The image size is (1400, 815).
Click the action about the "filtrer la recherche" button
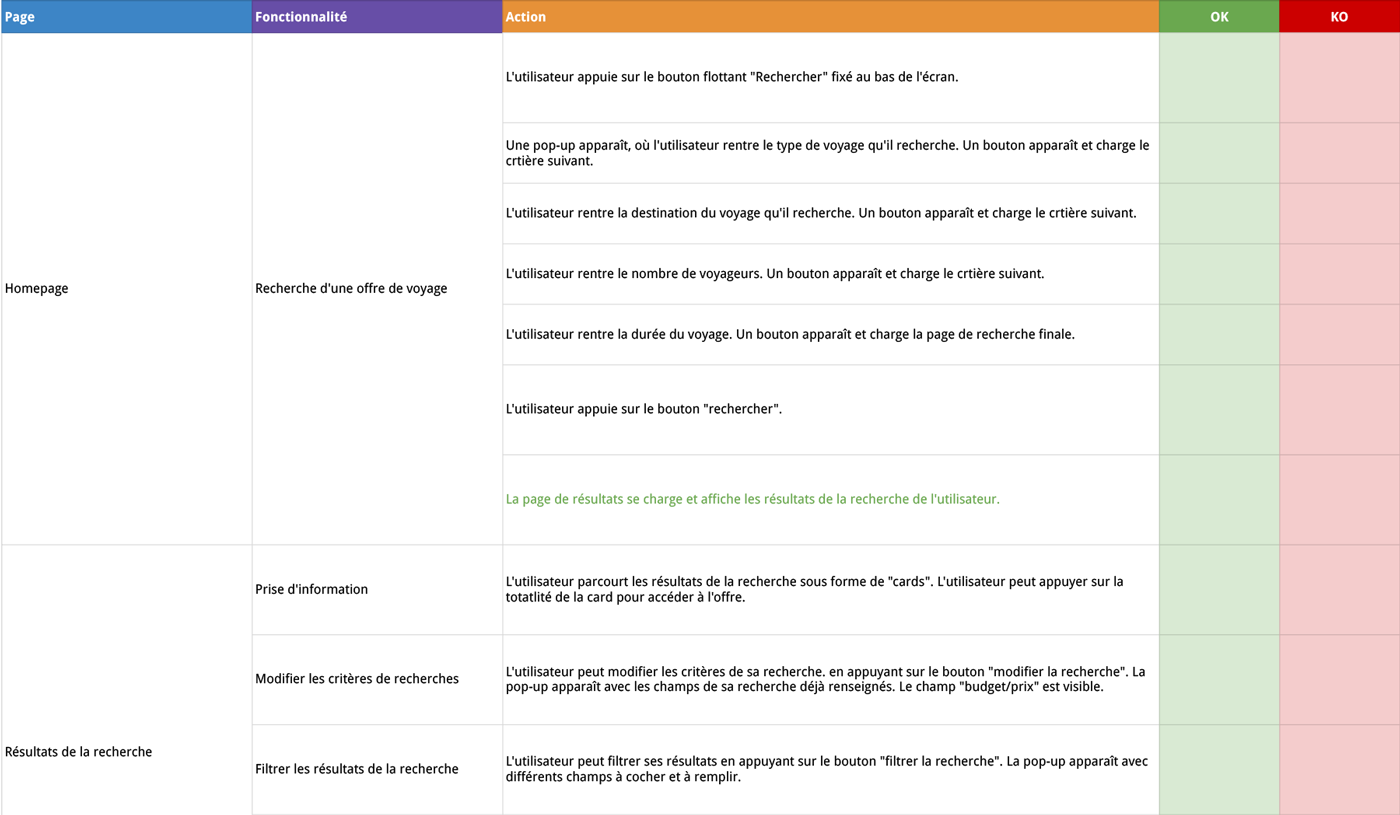pyautogui.click(x=831, y=770)
